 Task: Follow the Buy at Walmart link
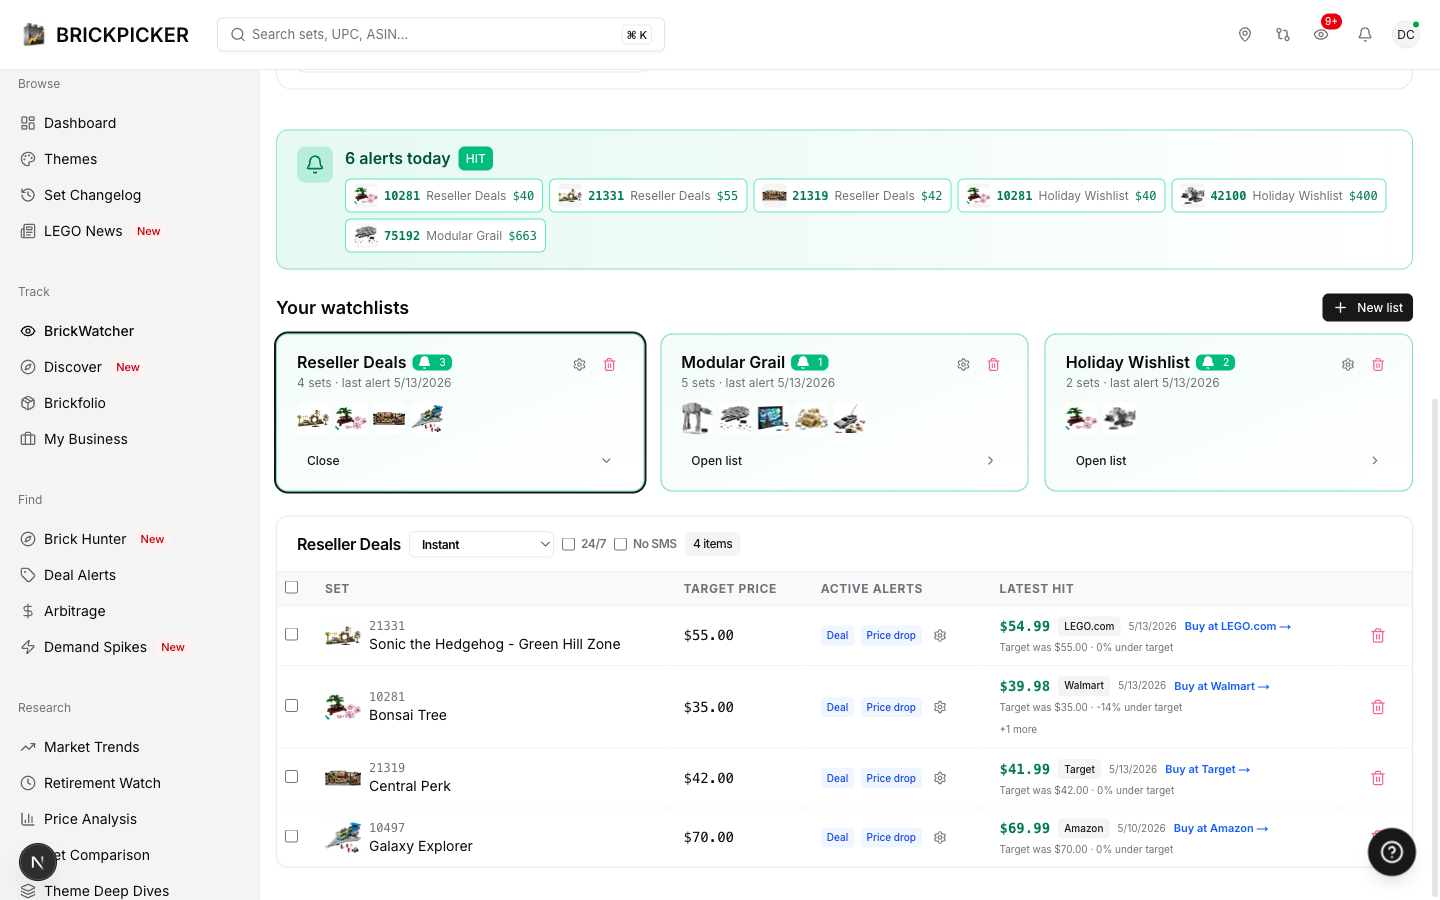coord(1221,686)
